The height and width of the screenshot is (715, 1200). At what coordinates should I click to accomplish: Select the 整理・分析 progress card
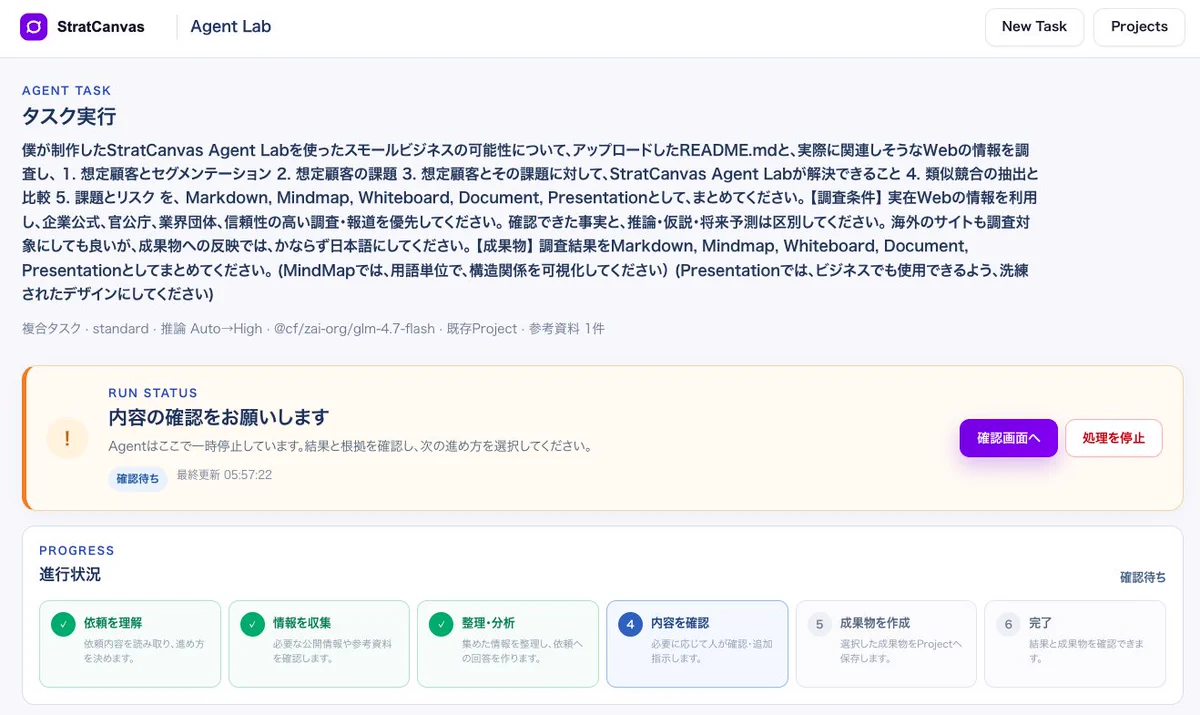coord(508,644)
